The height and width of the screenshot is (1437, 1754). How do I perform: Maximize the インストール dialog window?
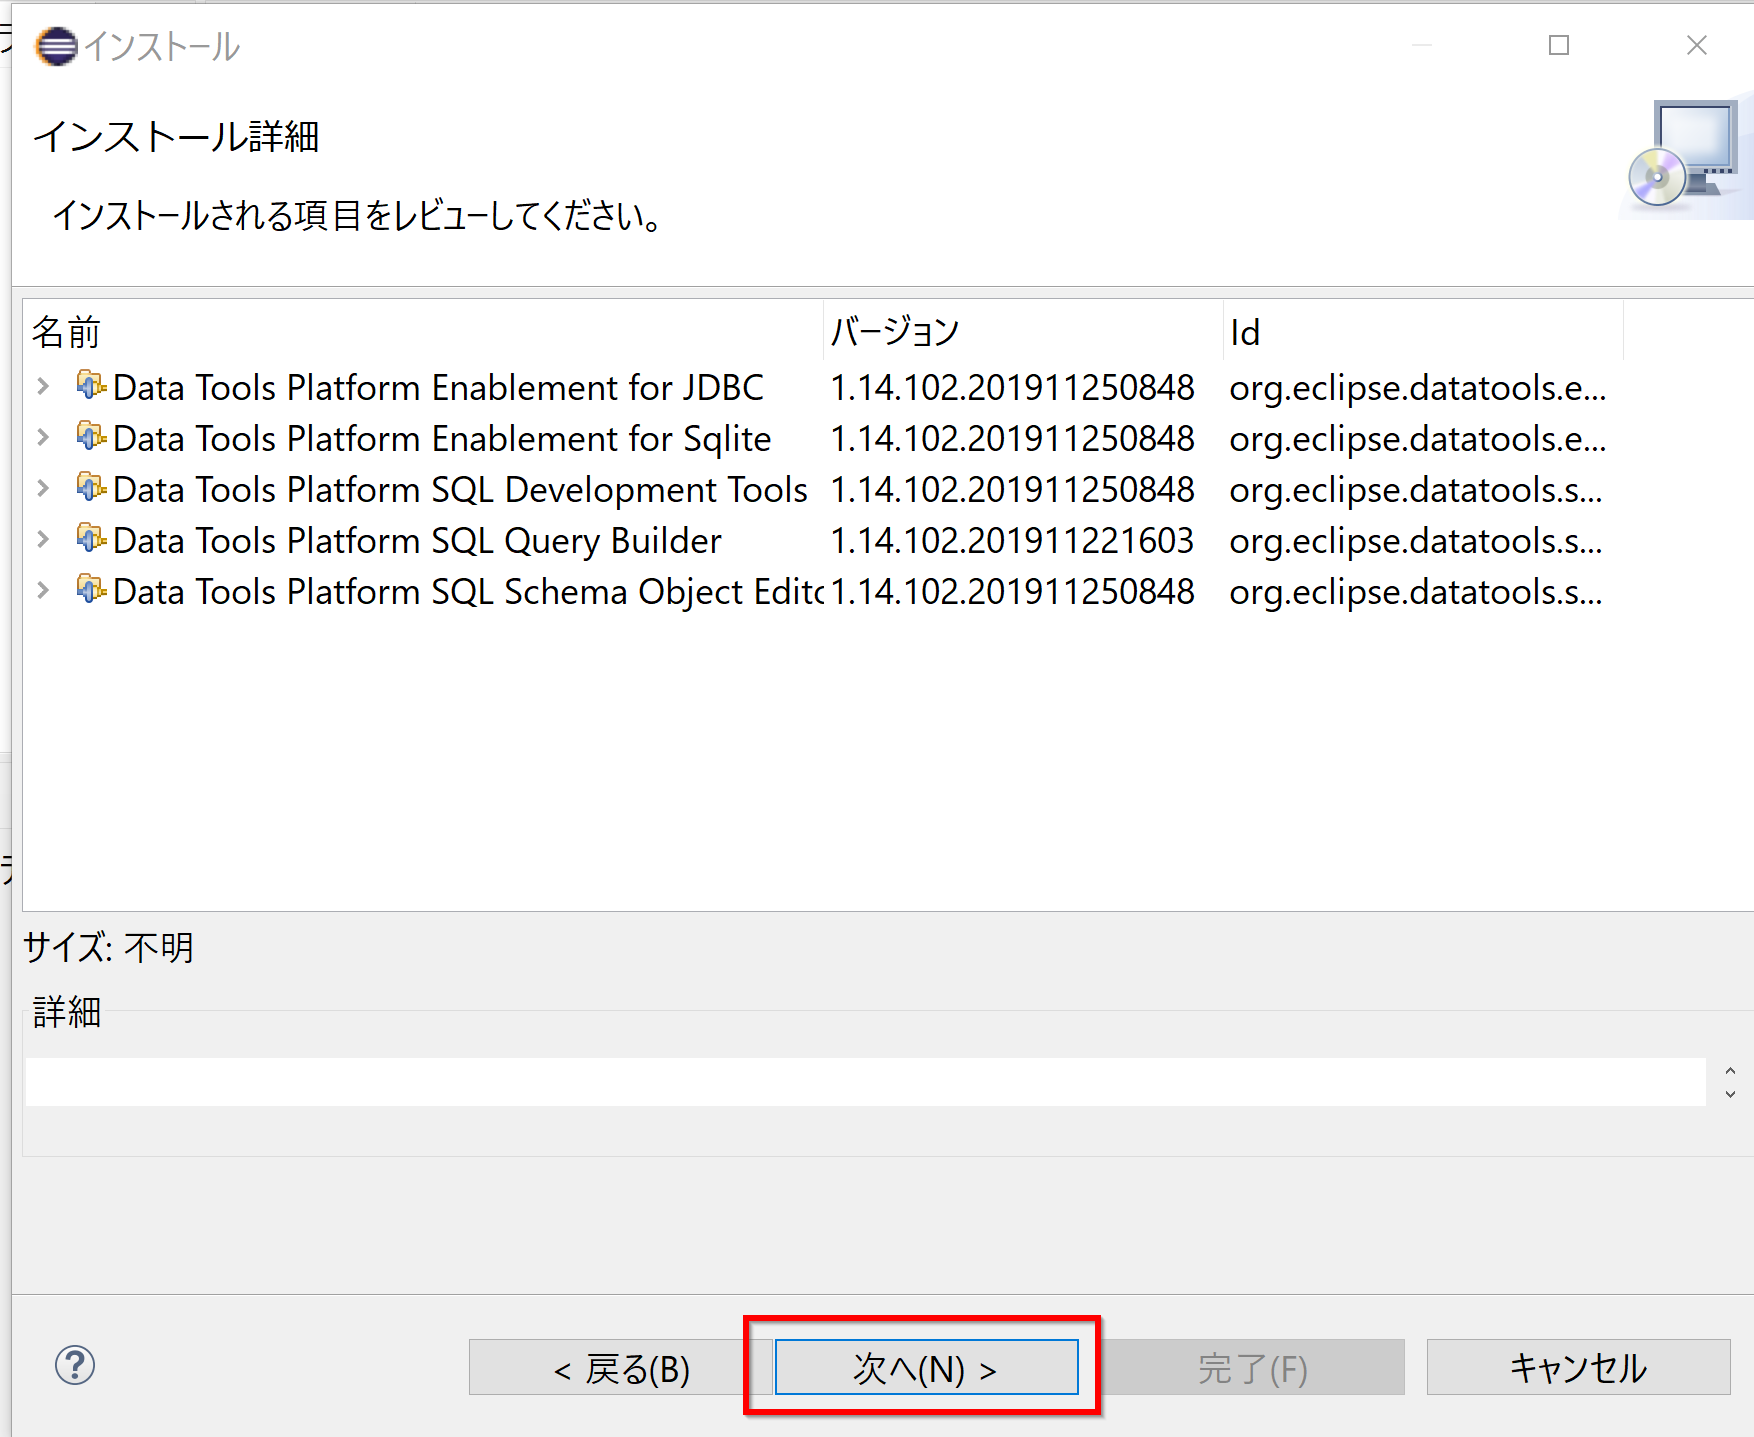pyautogui.click(x=1558, y=45)
